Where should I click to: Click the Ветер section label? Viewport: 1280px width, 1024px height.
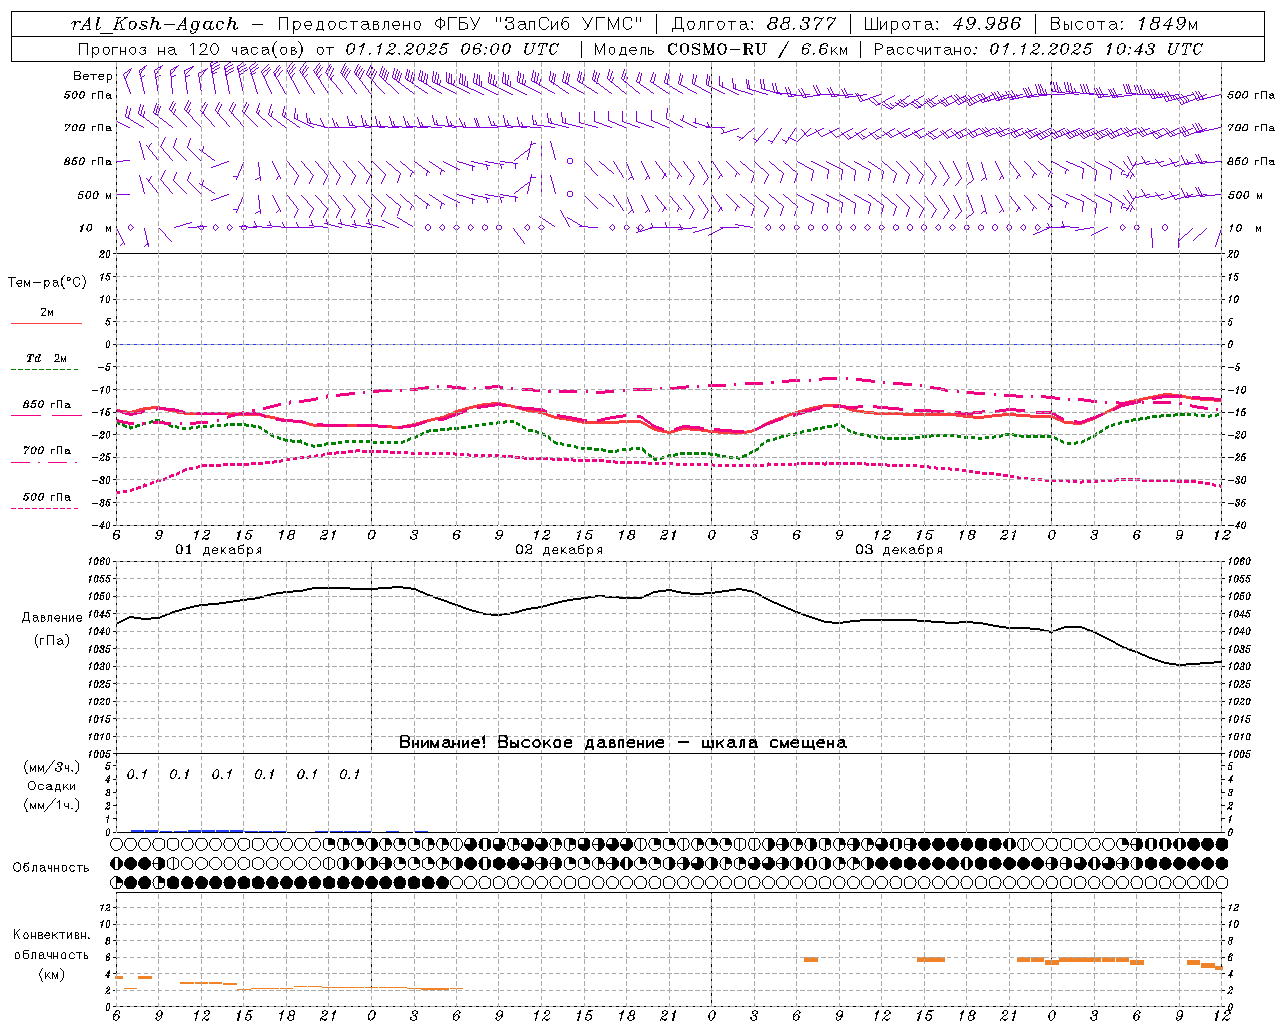[92, 76]
